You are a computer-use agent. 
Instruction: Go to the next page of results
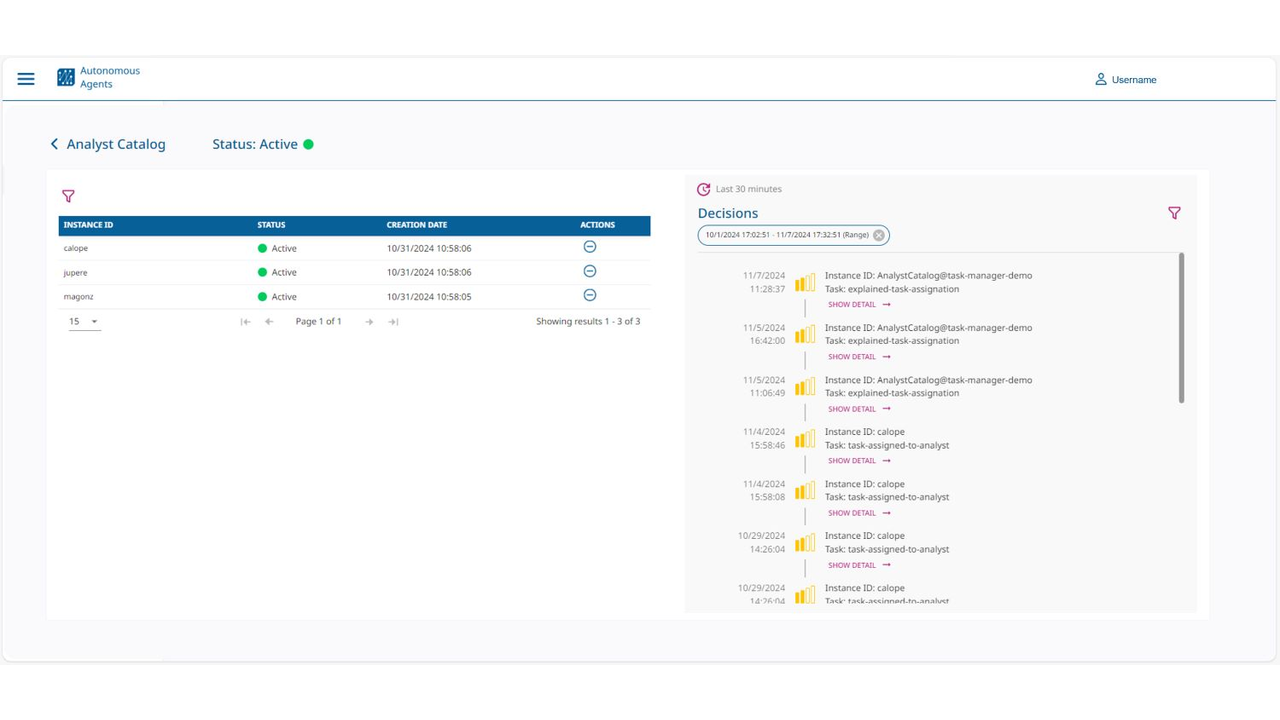tap(369, 322)
